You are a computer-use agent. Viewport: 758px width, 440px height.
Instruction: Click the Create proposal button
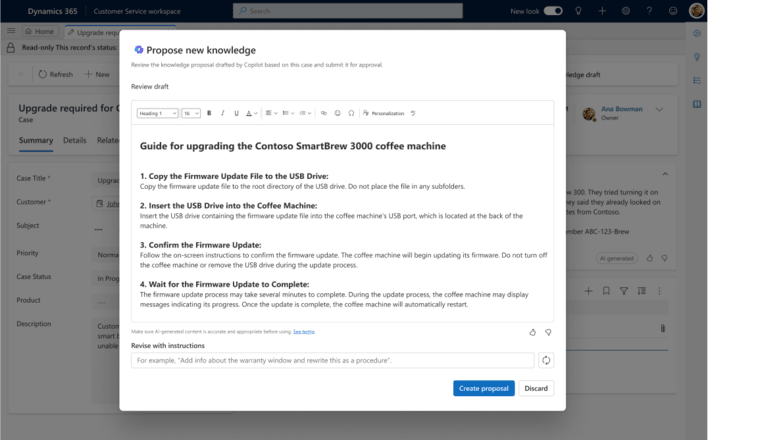[x=483, y=388]
